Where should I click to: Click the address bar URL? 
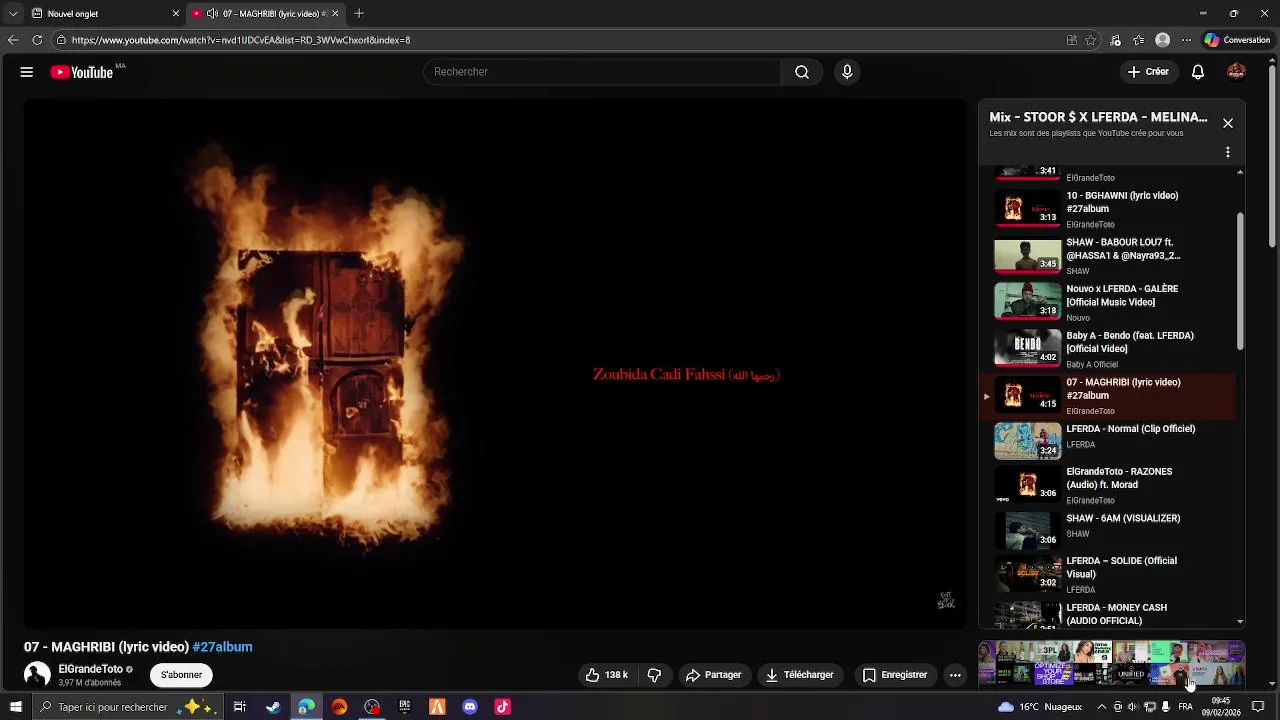click(241, 40)
